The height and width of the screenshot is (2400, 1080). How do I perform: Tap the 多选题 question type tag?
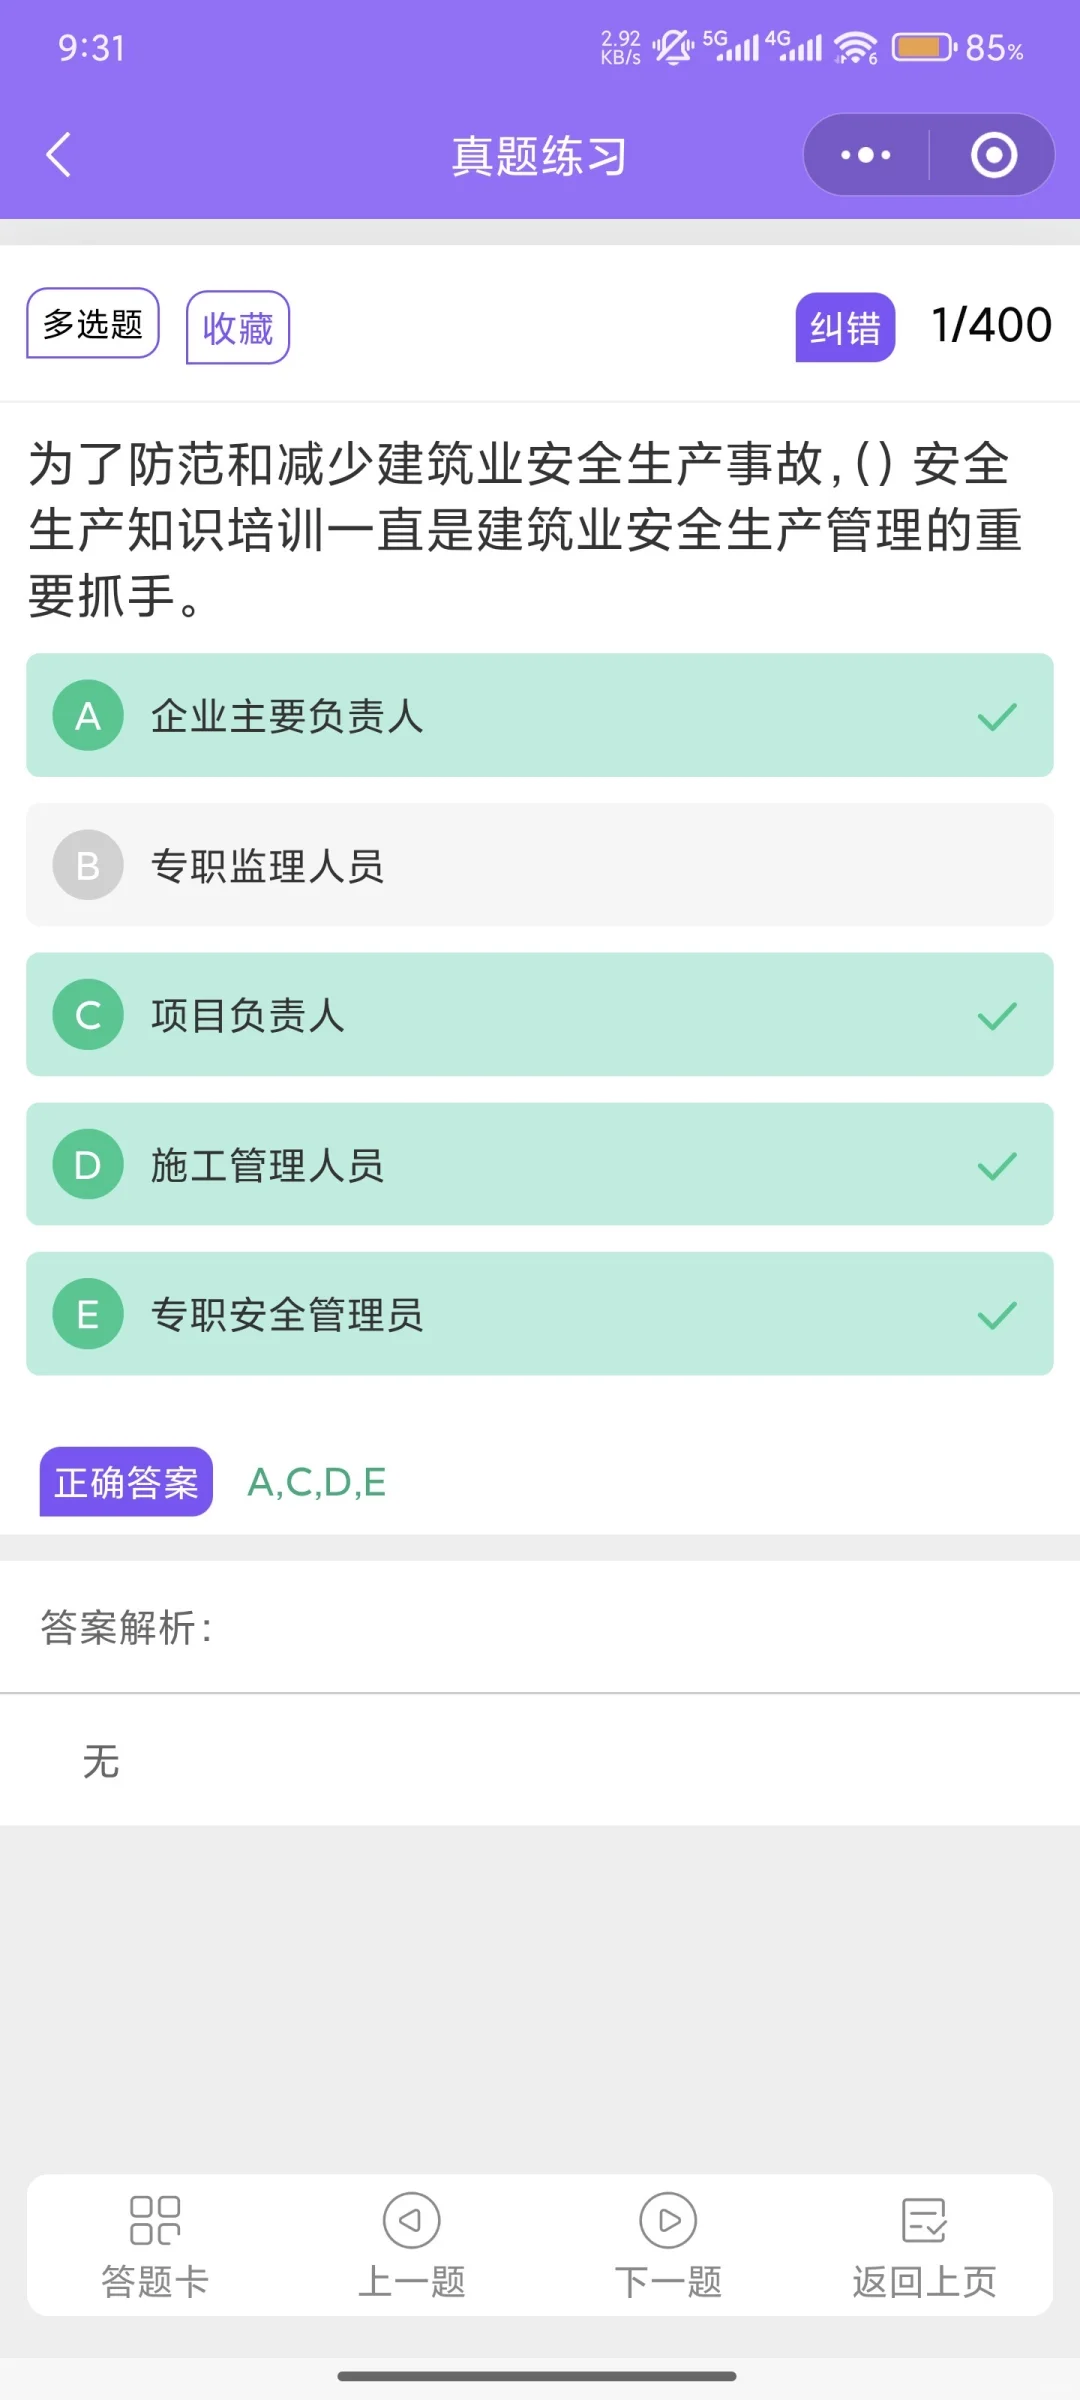coord(93,323)
